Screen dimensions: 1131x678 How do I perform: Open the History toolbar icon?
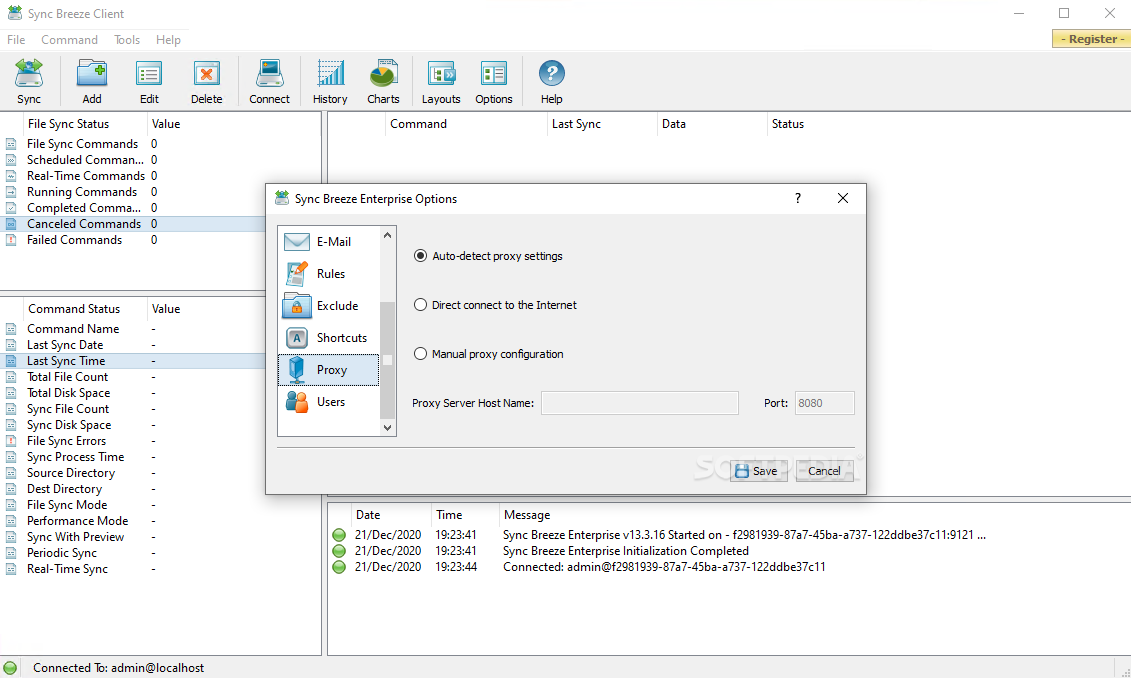pyautogui.click(x=330, y=82)
